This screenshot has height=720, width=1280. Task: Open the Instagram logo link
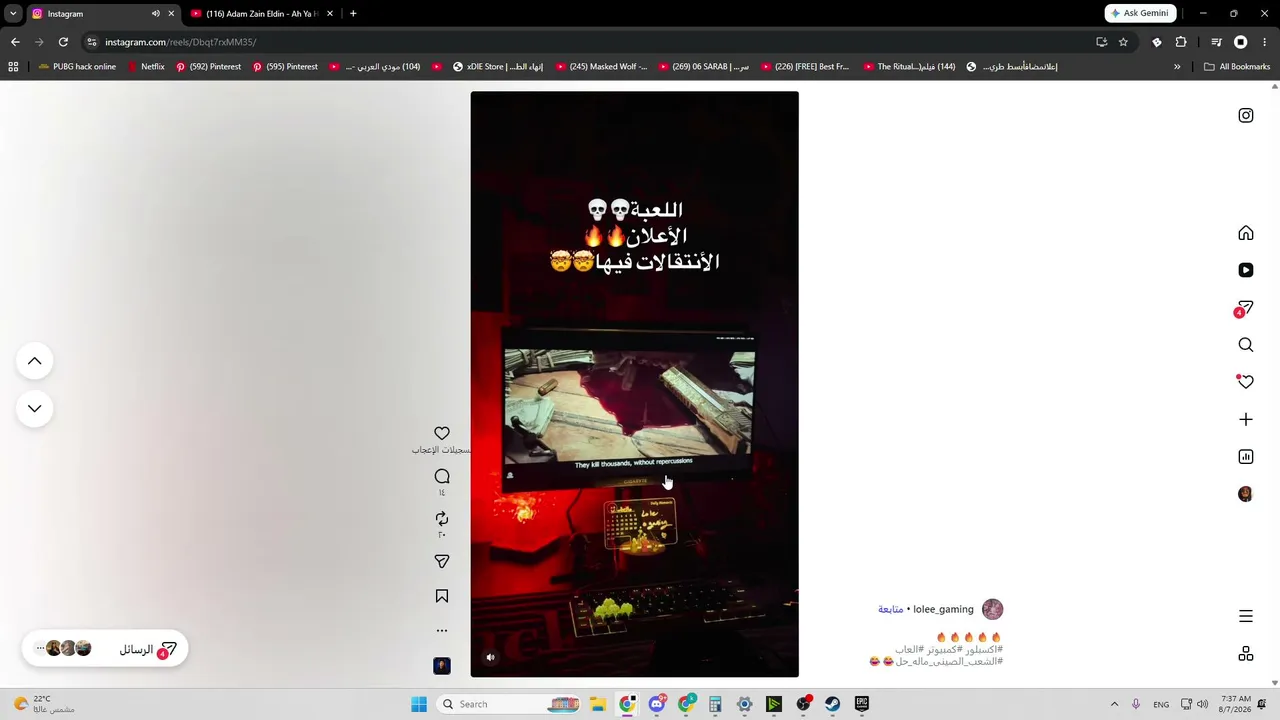pos(1246,115)
